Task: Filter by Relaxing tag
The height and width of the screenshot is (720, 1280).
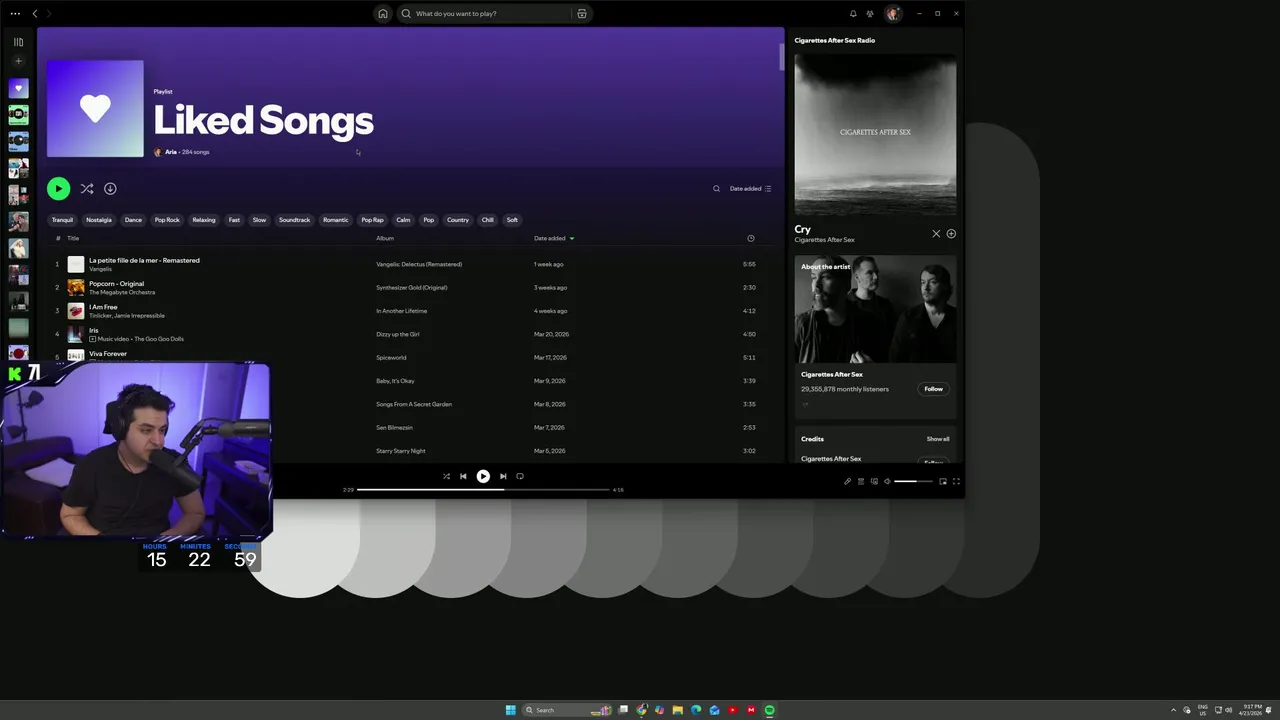Action: tap(204, 220)
